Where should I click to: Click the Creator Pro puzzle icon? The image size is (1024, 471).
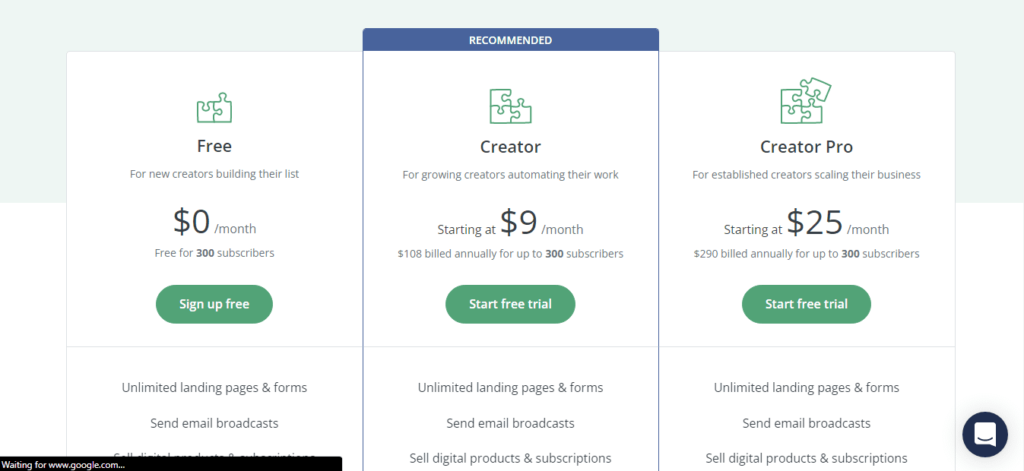pos(806,101)
